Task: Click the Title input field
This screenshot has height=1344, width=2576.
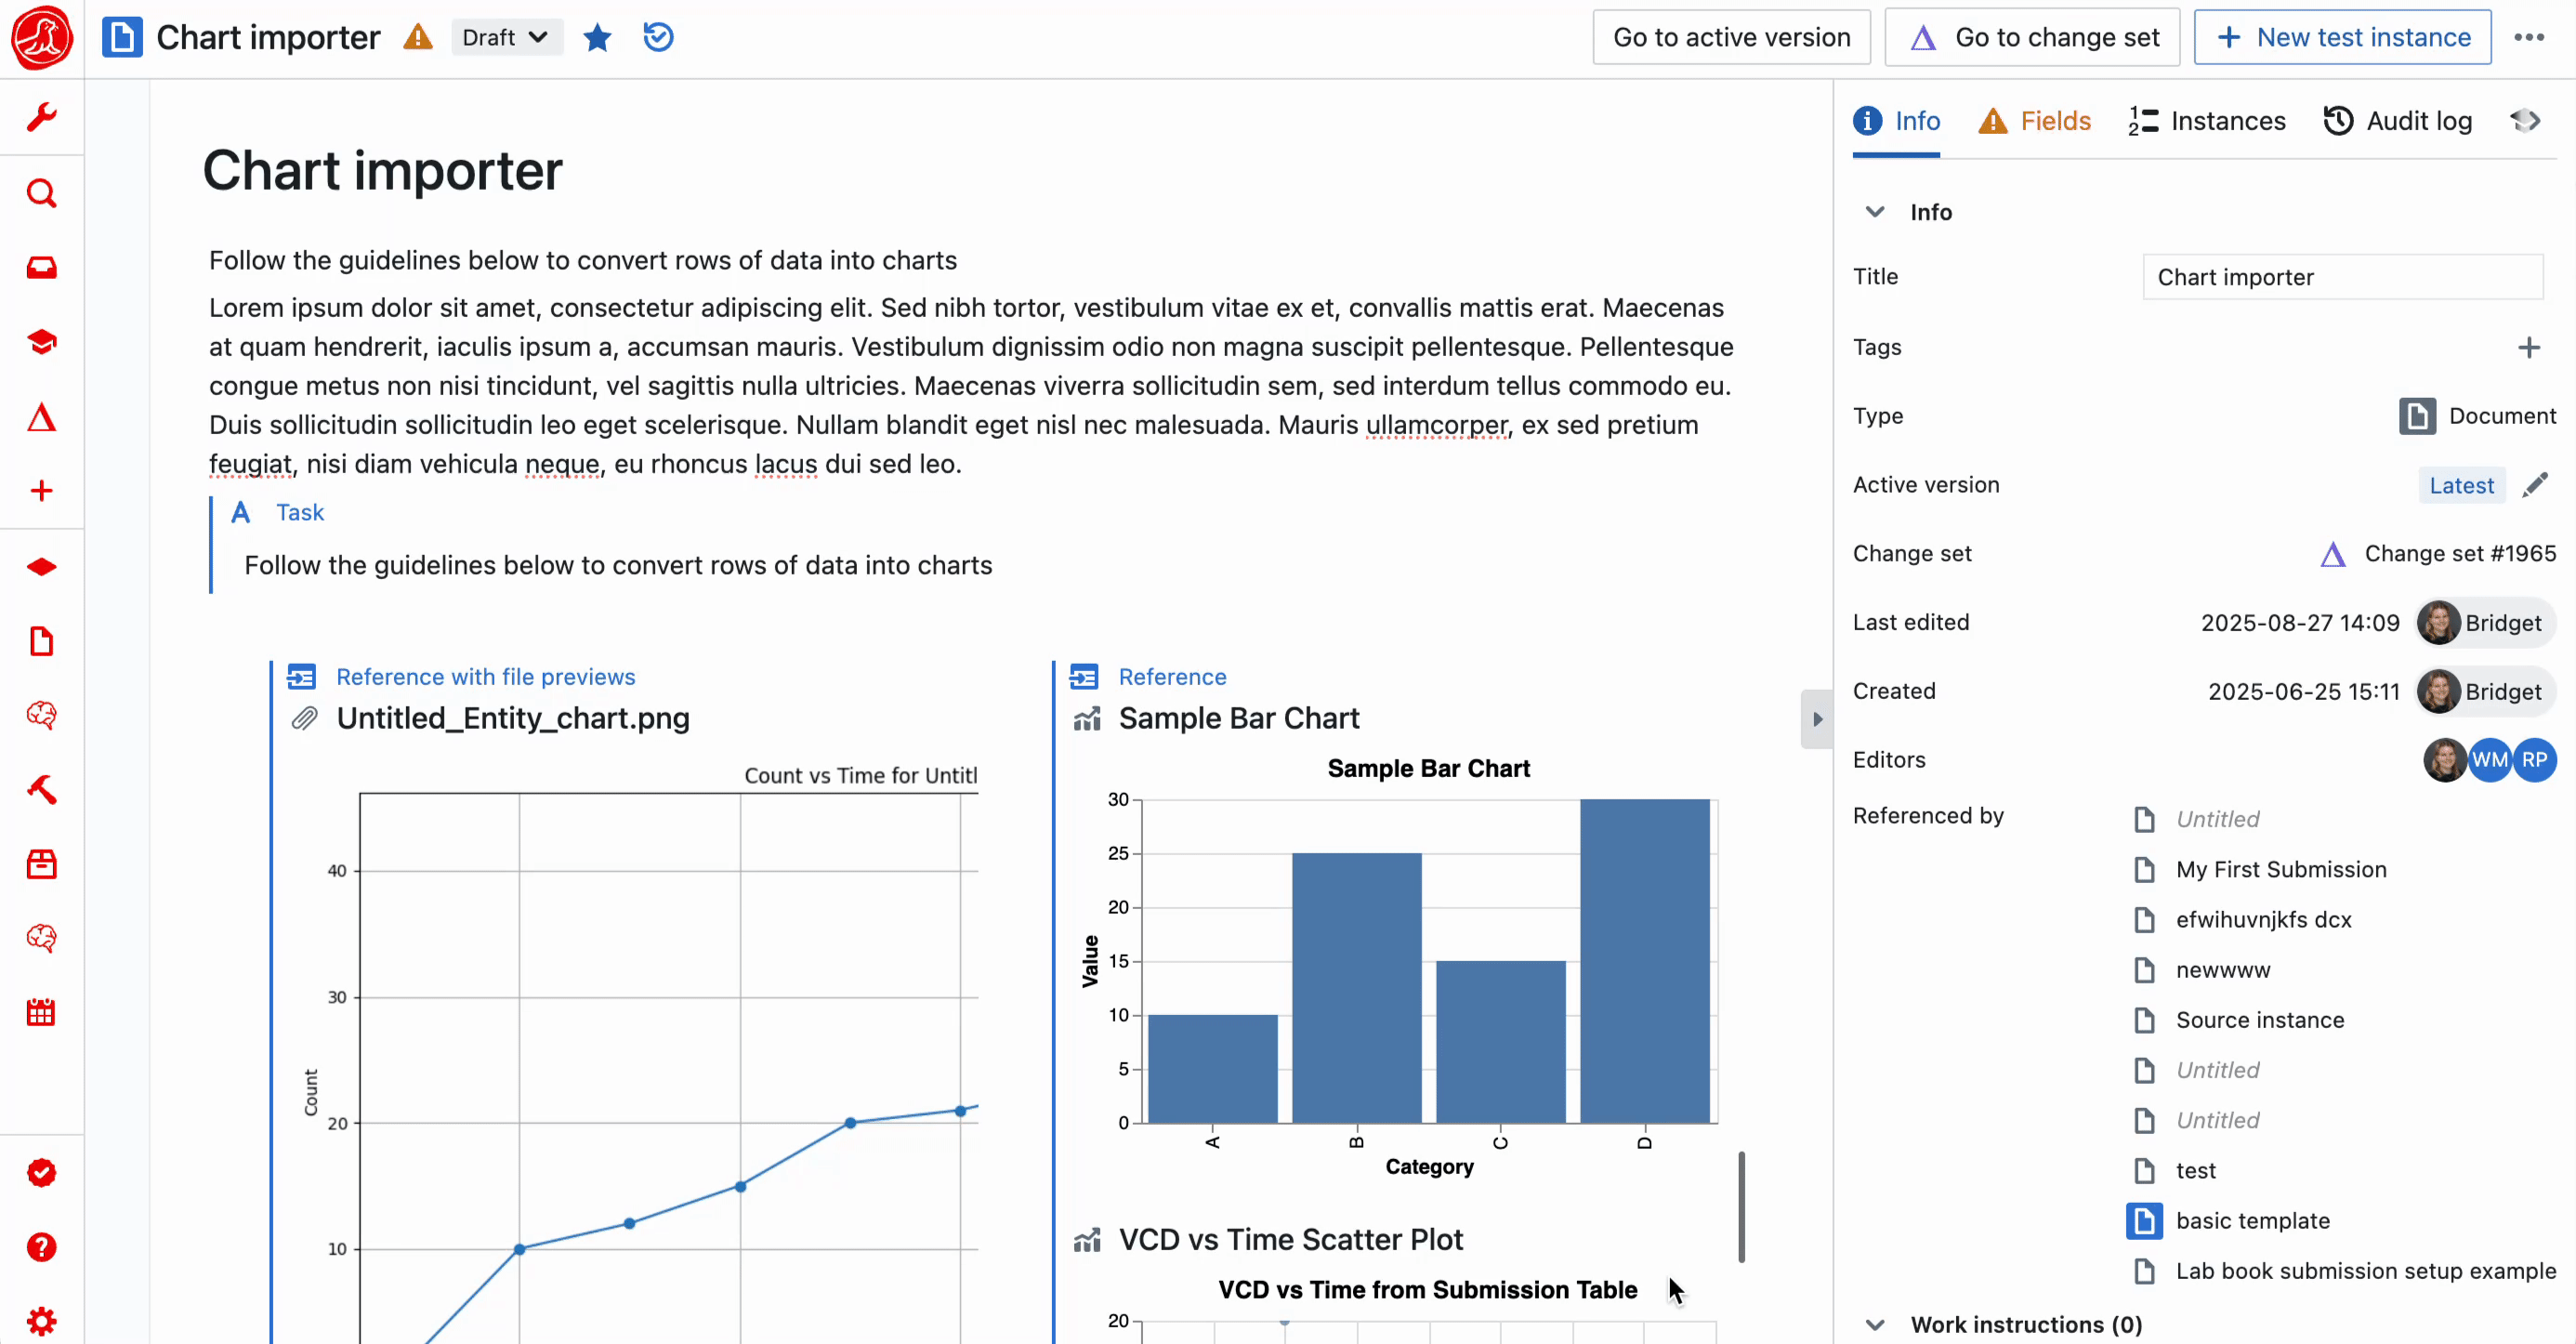Action: click(x=2341, y=277)
